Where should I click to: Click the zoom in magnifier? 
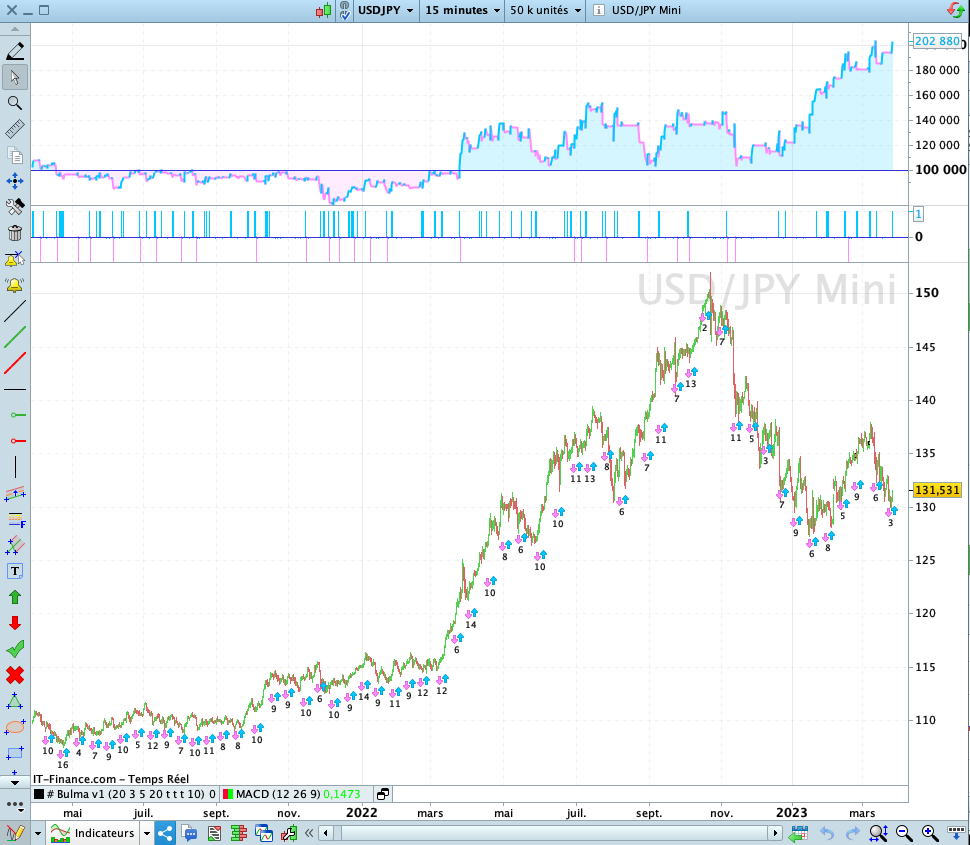coord(929,833)
